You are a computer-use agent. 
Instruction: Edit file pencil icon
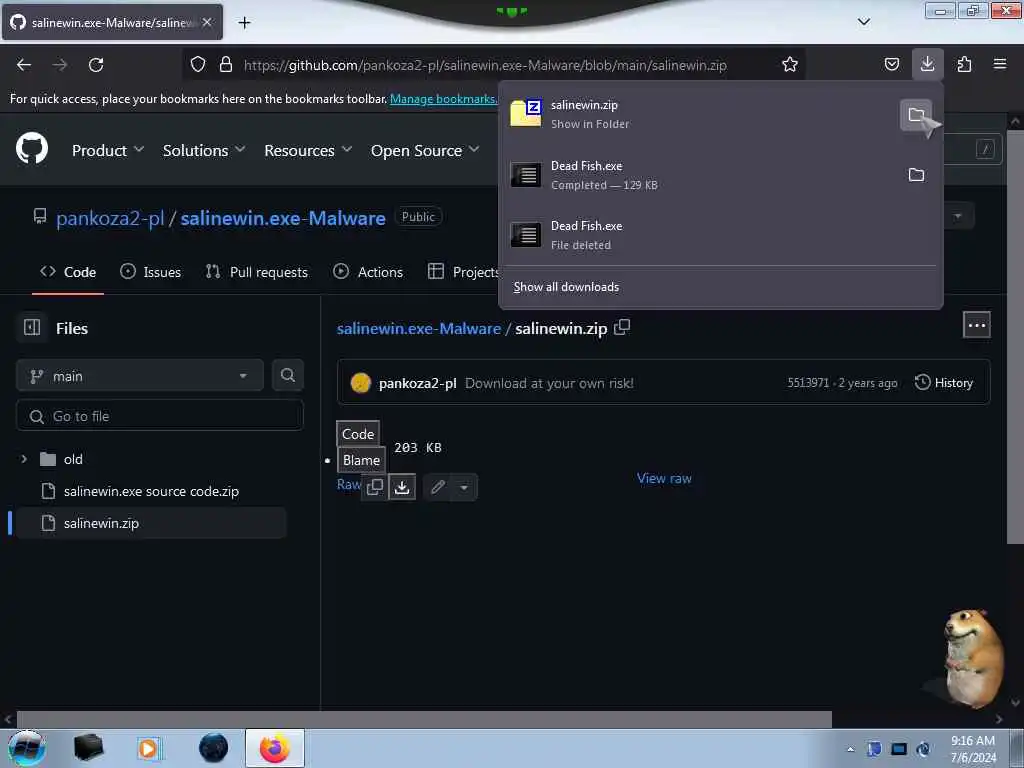pos(438,487)
